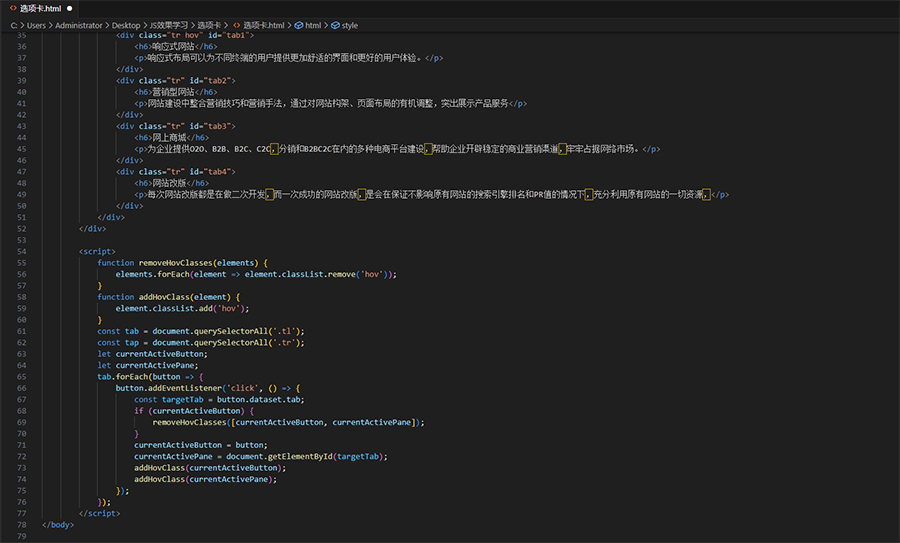This screenshot has width=900, height=543.
Task: Click 'button.addEventListener' on line 66
Action: [x=168, y=388]
